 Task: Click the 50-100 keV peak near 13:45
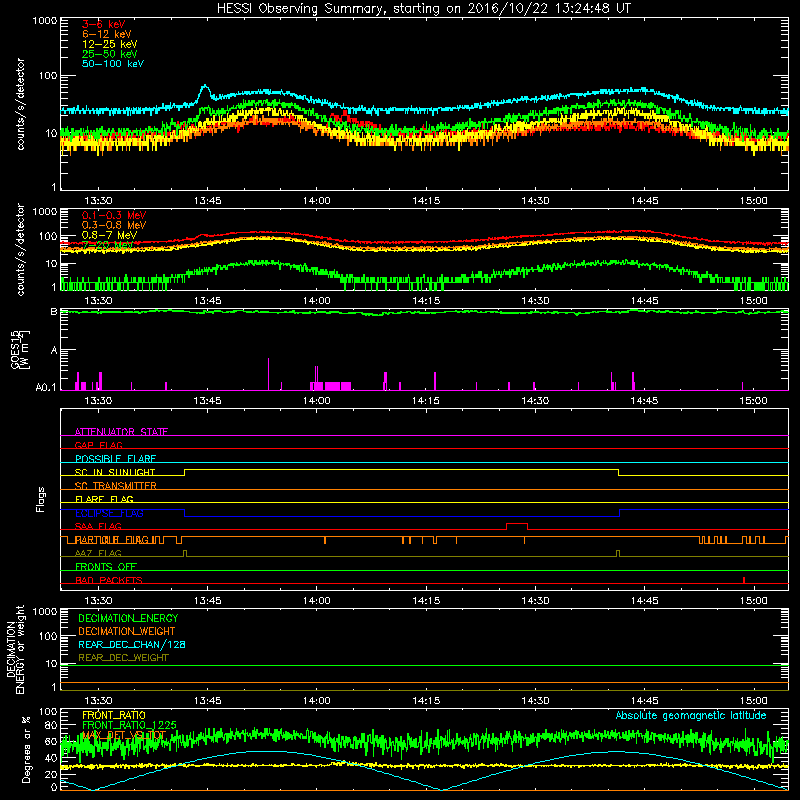[x=205, y=88]
